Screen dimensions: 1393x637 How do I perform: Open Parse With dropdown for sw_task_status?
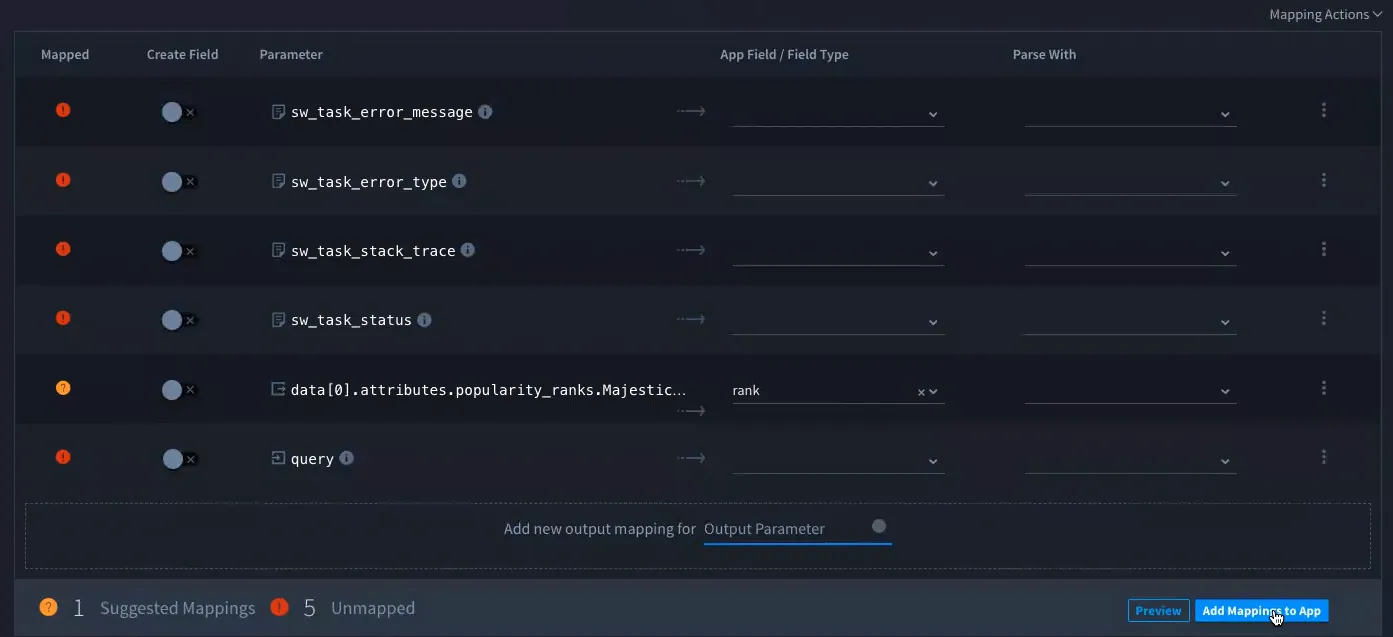[1130, 322]
